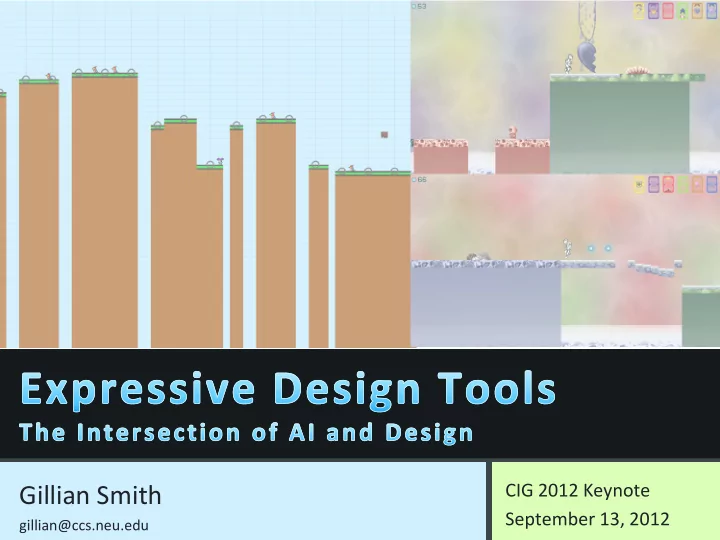Click the orange card in upper game screenshot
The width and height of the screenshot is (720, 540).
pos(698,11)
